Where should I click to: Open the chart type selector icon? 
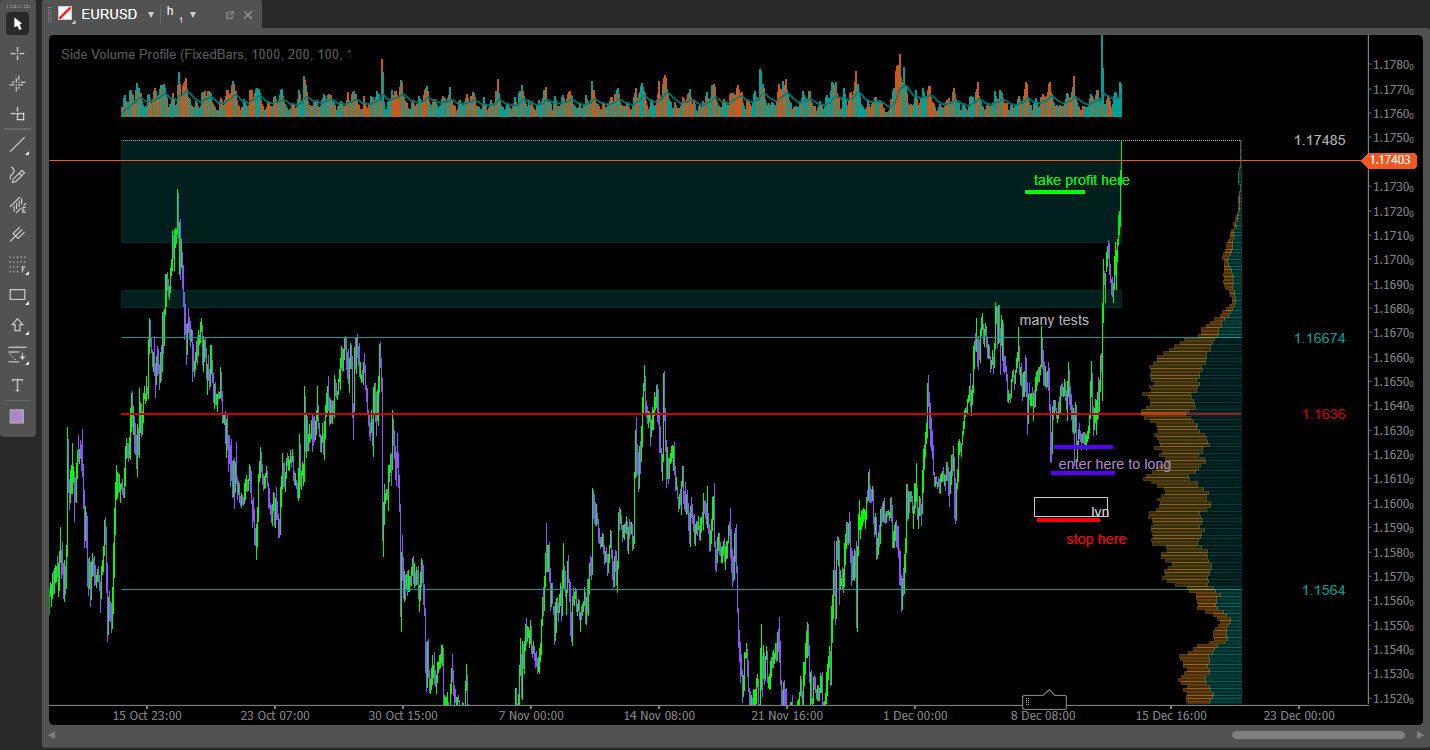tap(65, 14)
